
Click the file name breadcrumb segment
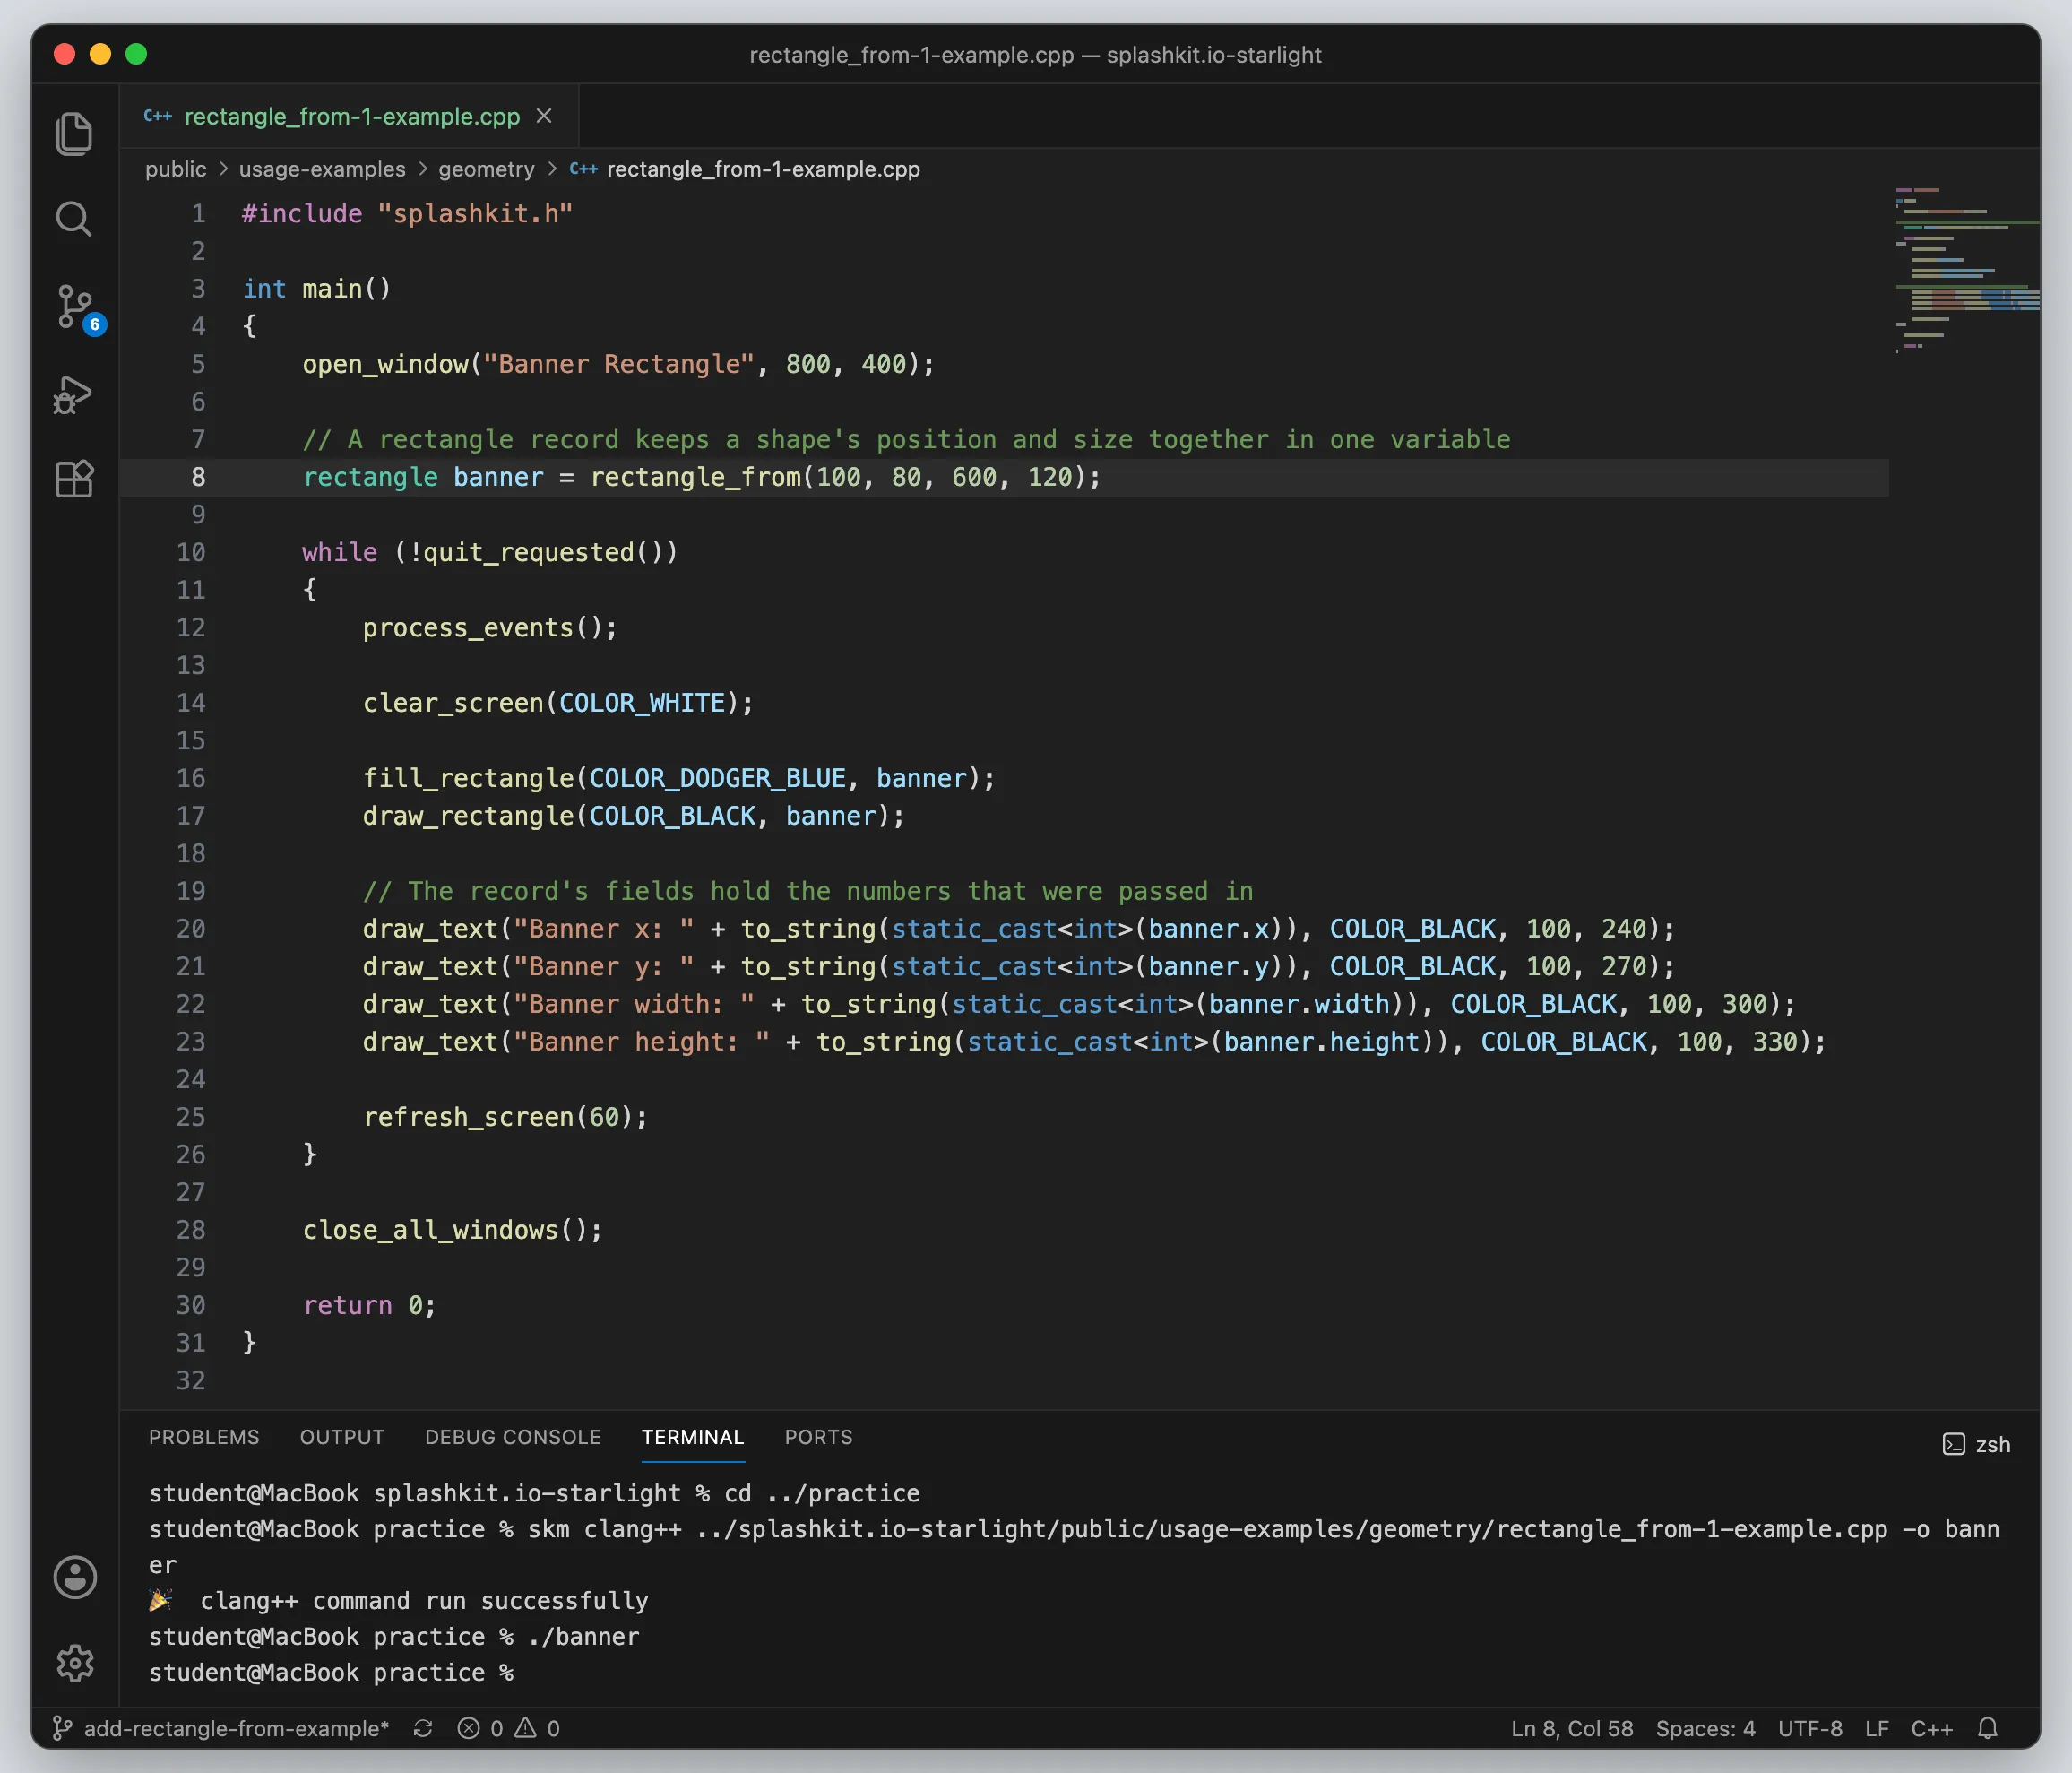(x=763, y=169)
